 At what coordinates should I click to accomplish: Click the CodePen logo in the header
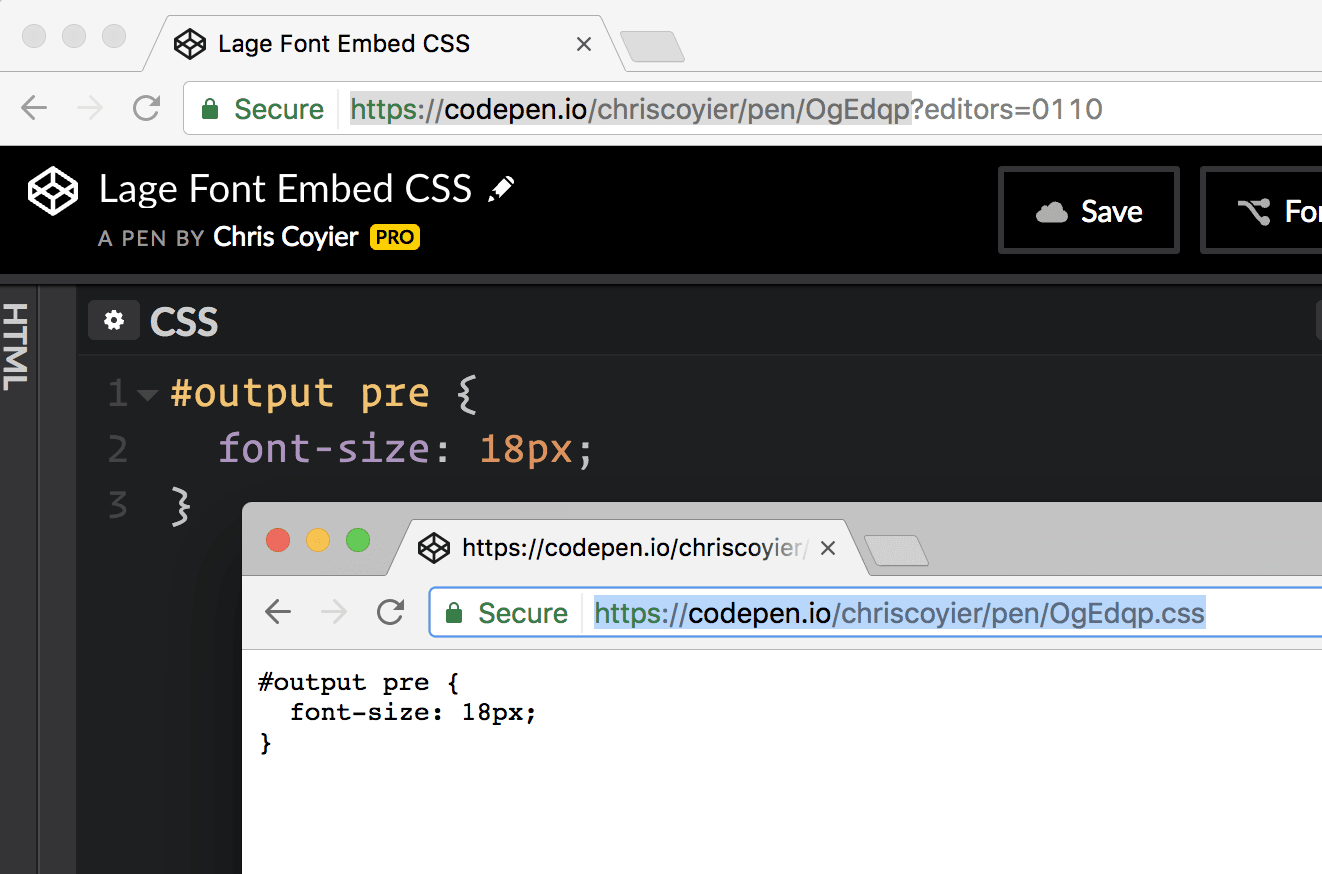53,191
